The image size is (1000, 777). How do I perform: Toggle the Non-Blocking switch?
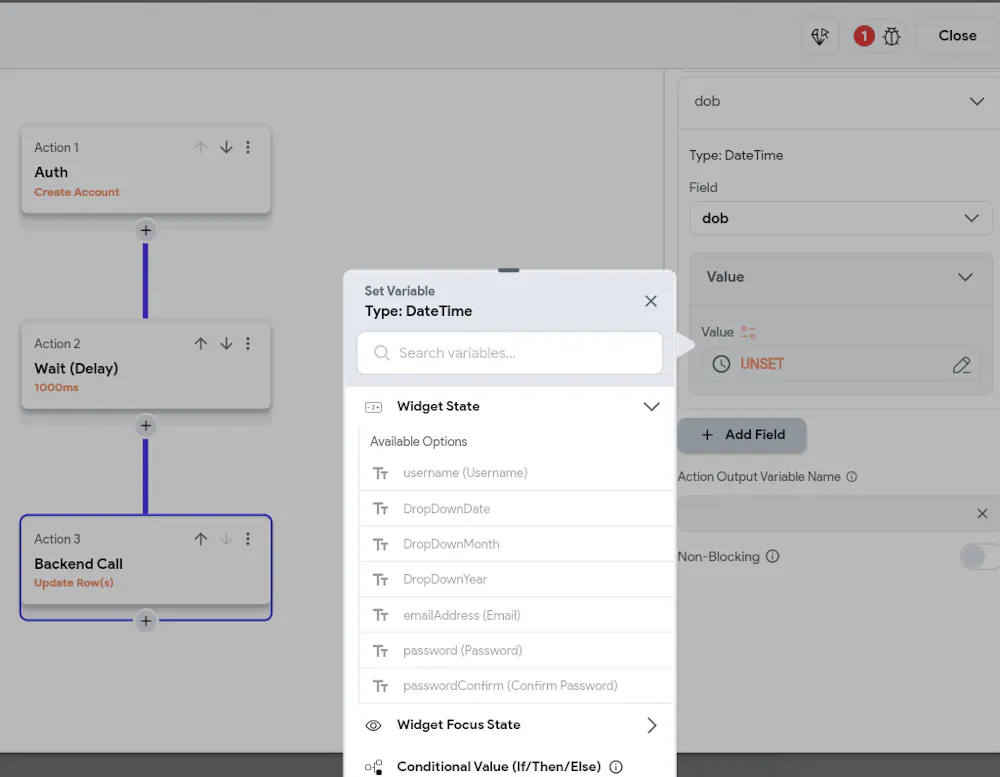point(979,556)
